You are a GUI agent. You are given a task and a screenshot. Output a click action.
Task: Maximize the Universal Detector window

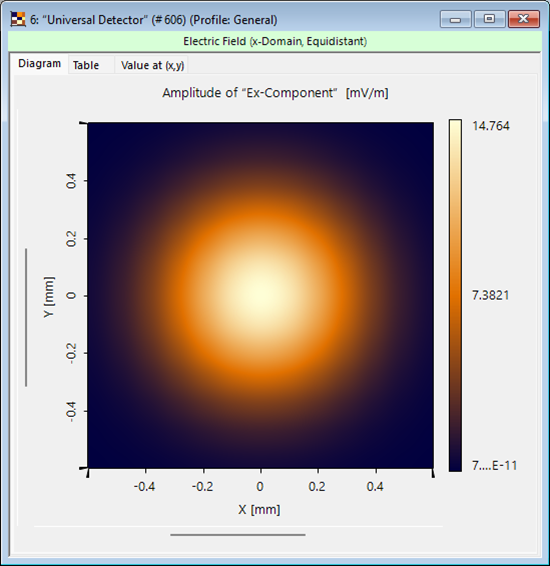pyautogui.click(x=489, y=19)
